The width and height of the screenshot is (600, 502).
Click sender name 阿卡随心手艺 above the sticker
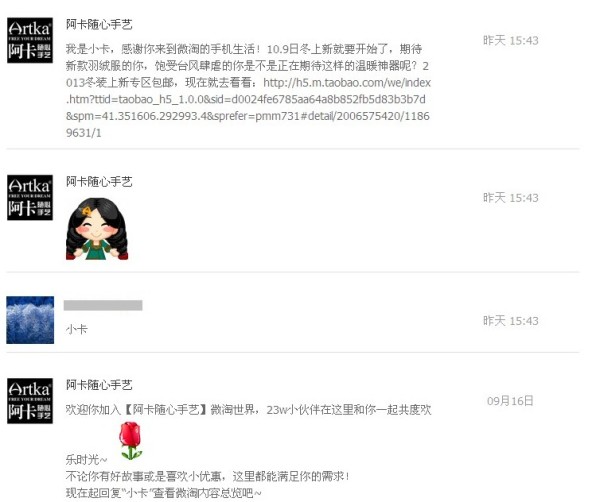[99, 181]
